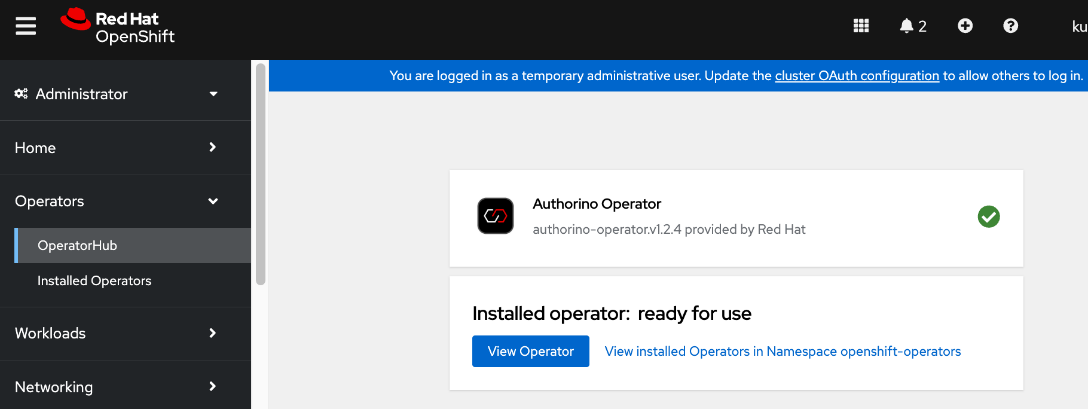The width and height of the screenshot is (1088, 409).
Task: Click the View Operator button
Action: 530,351
